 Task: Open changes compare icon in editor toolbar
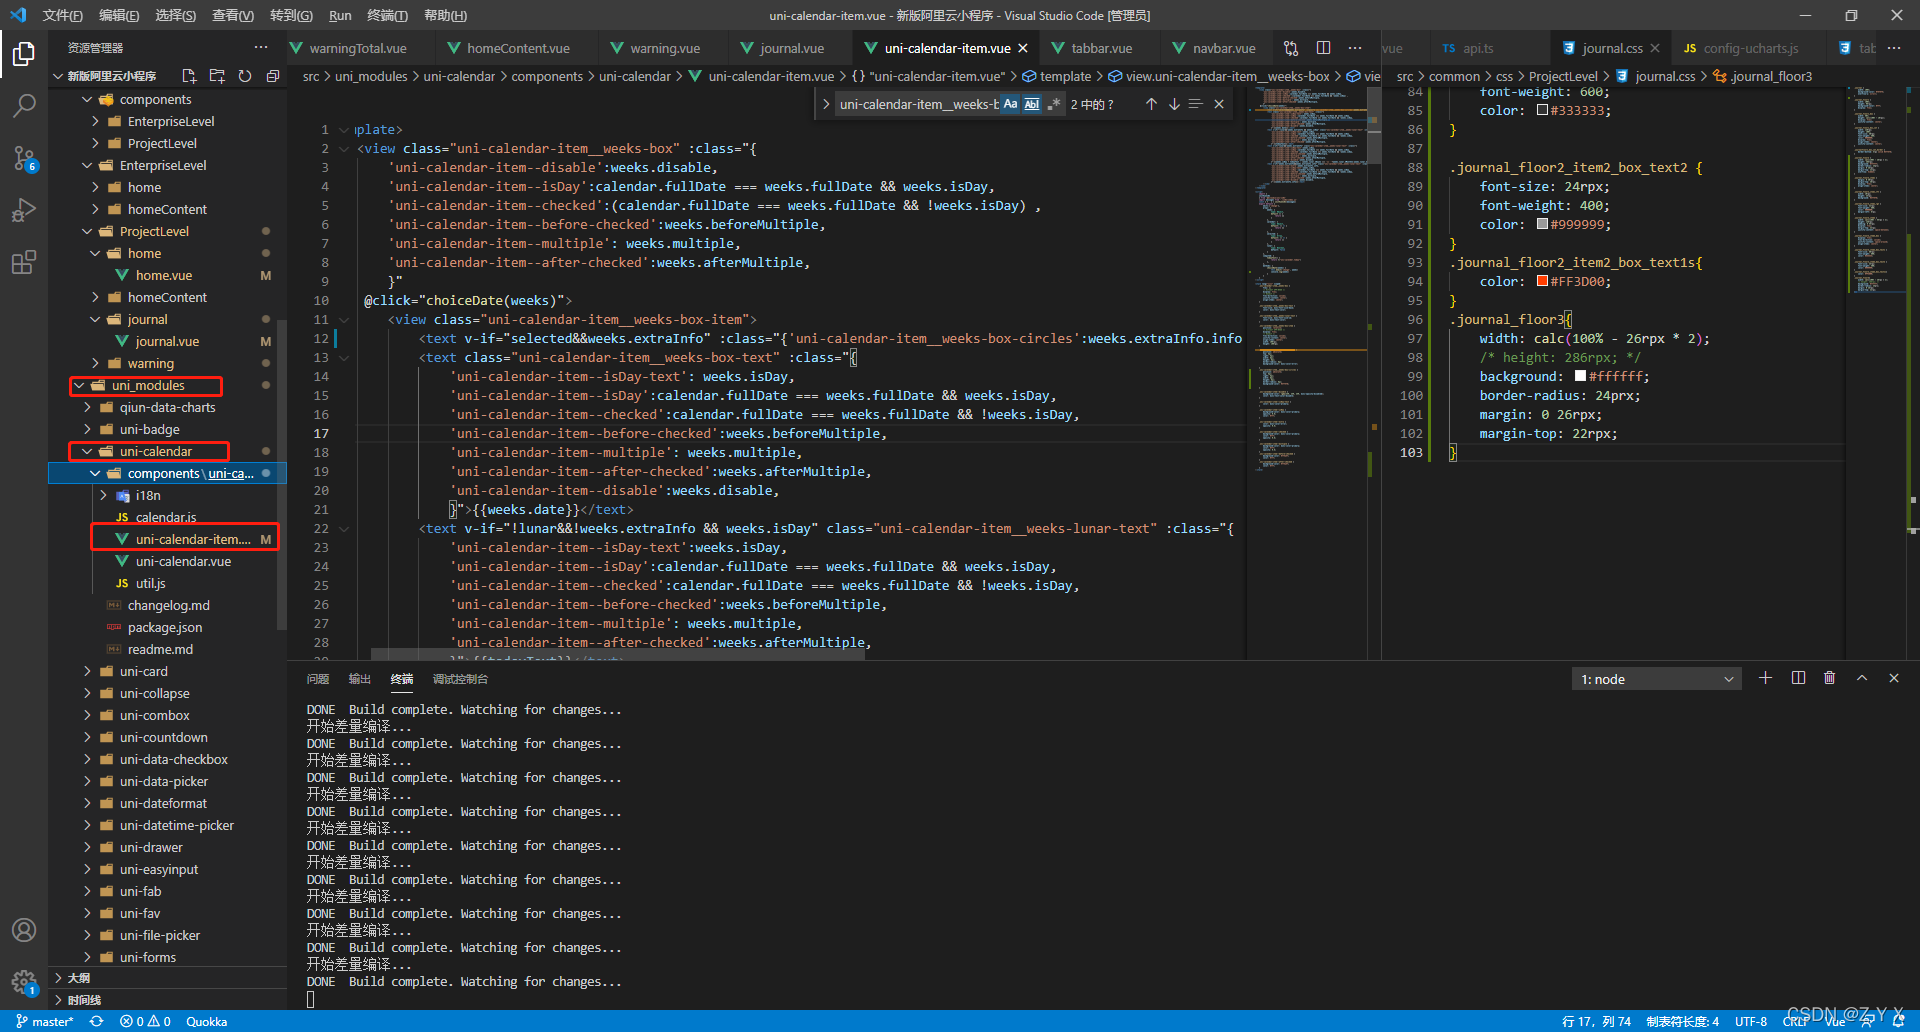pos(1291,48)
